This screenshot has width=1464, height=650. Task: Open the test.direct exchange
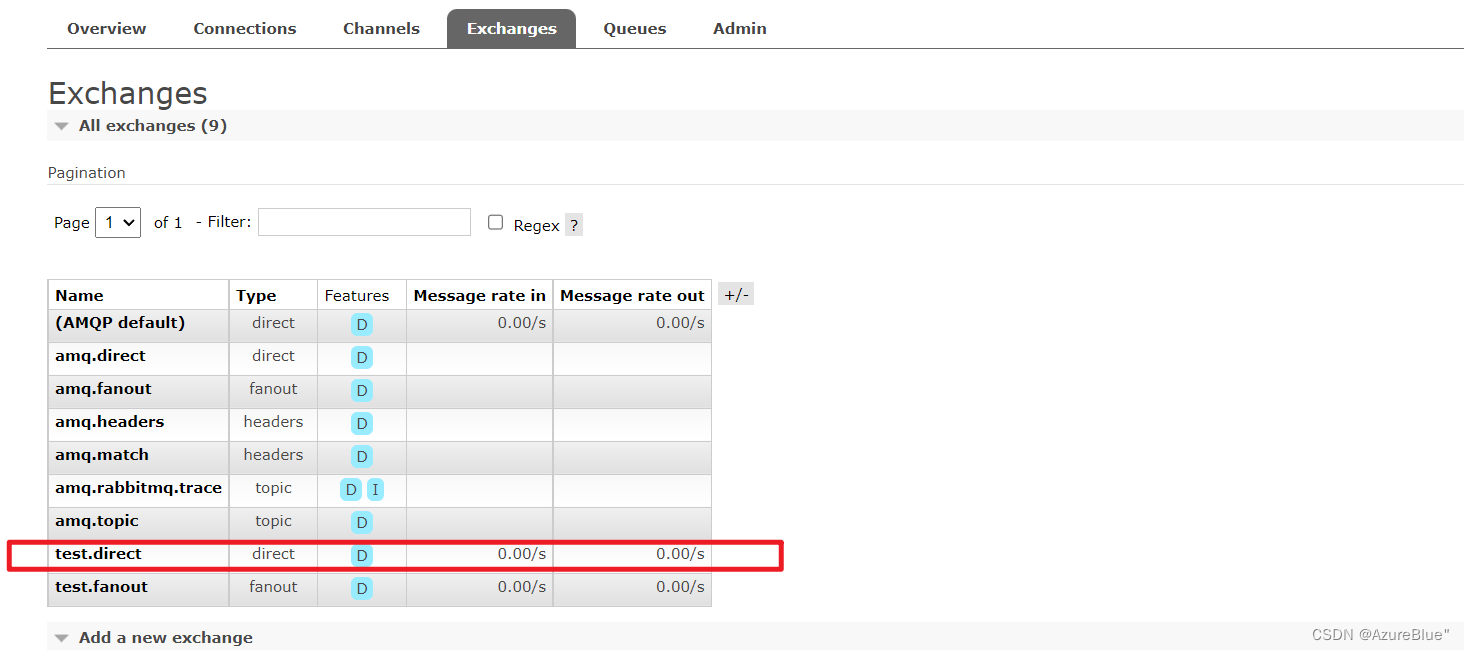pos(98,553)
